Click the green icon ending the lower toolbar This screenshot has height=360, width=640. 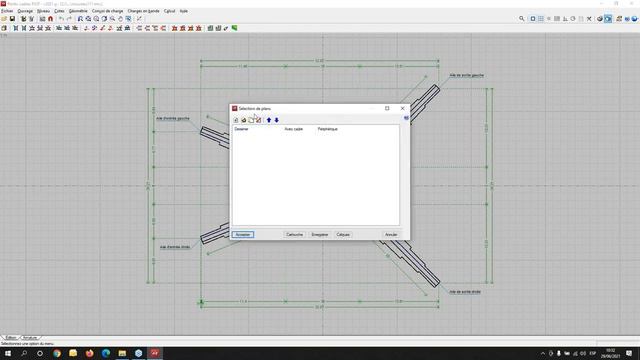234,28
